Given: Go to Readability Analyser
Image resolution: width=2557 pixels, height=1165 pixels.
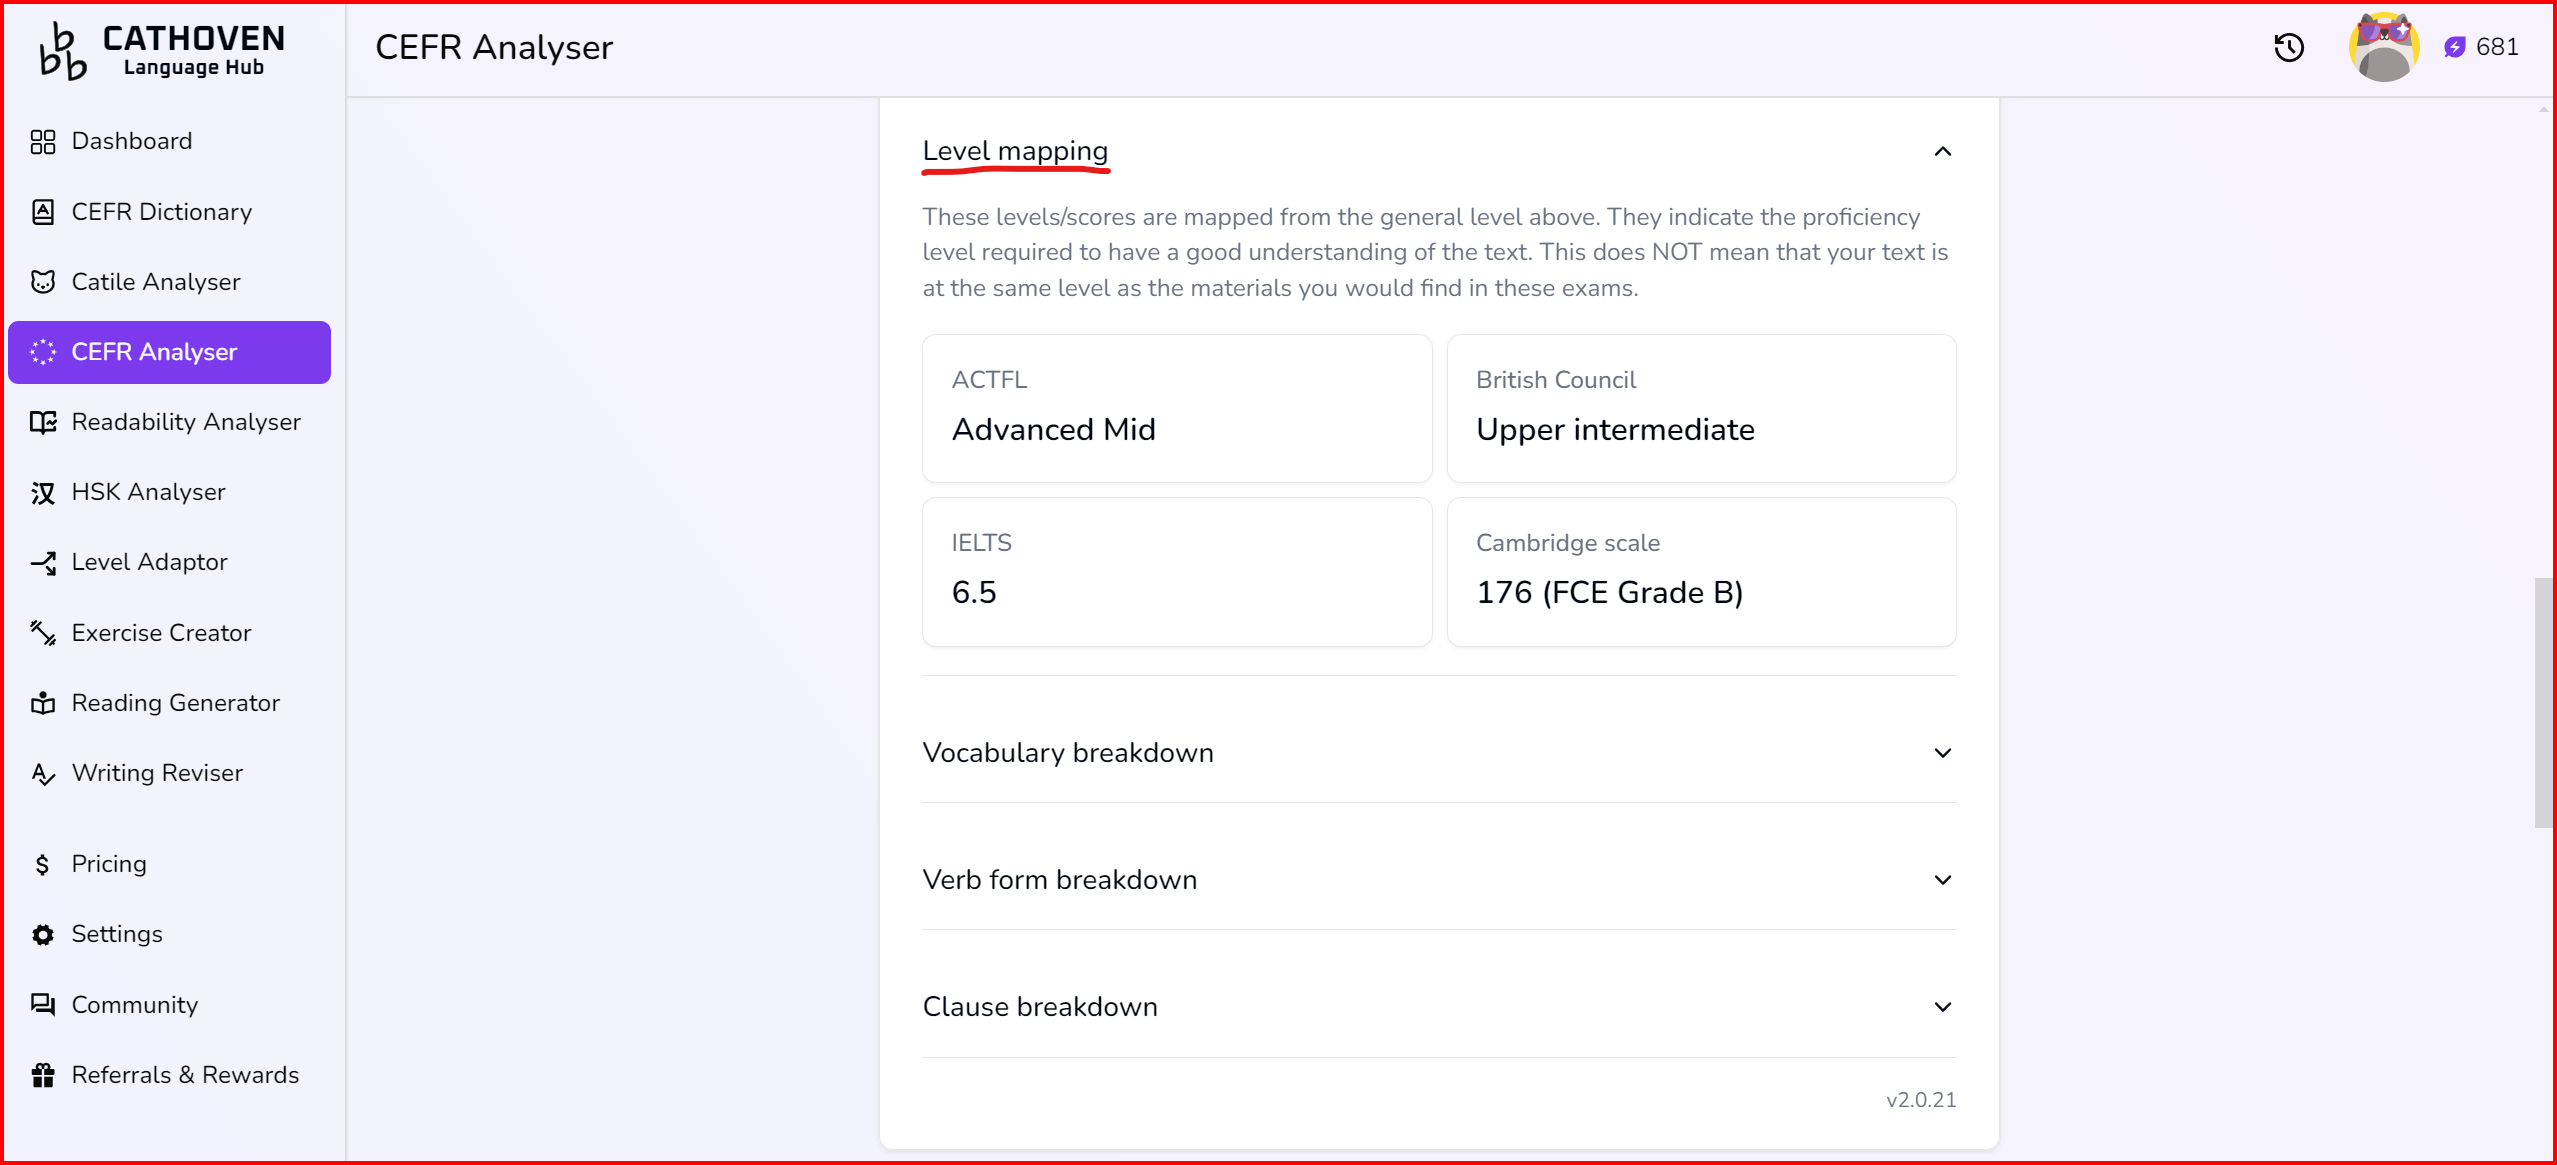Looking at the screenshot, I should click(185, 422).
